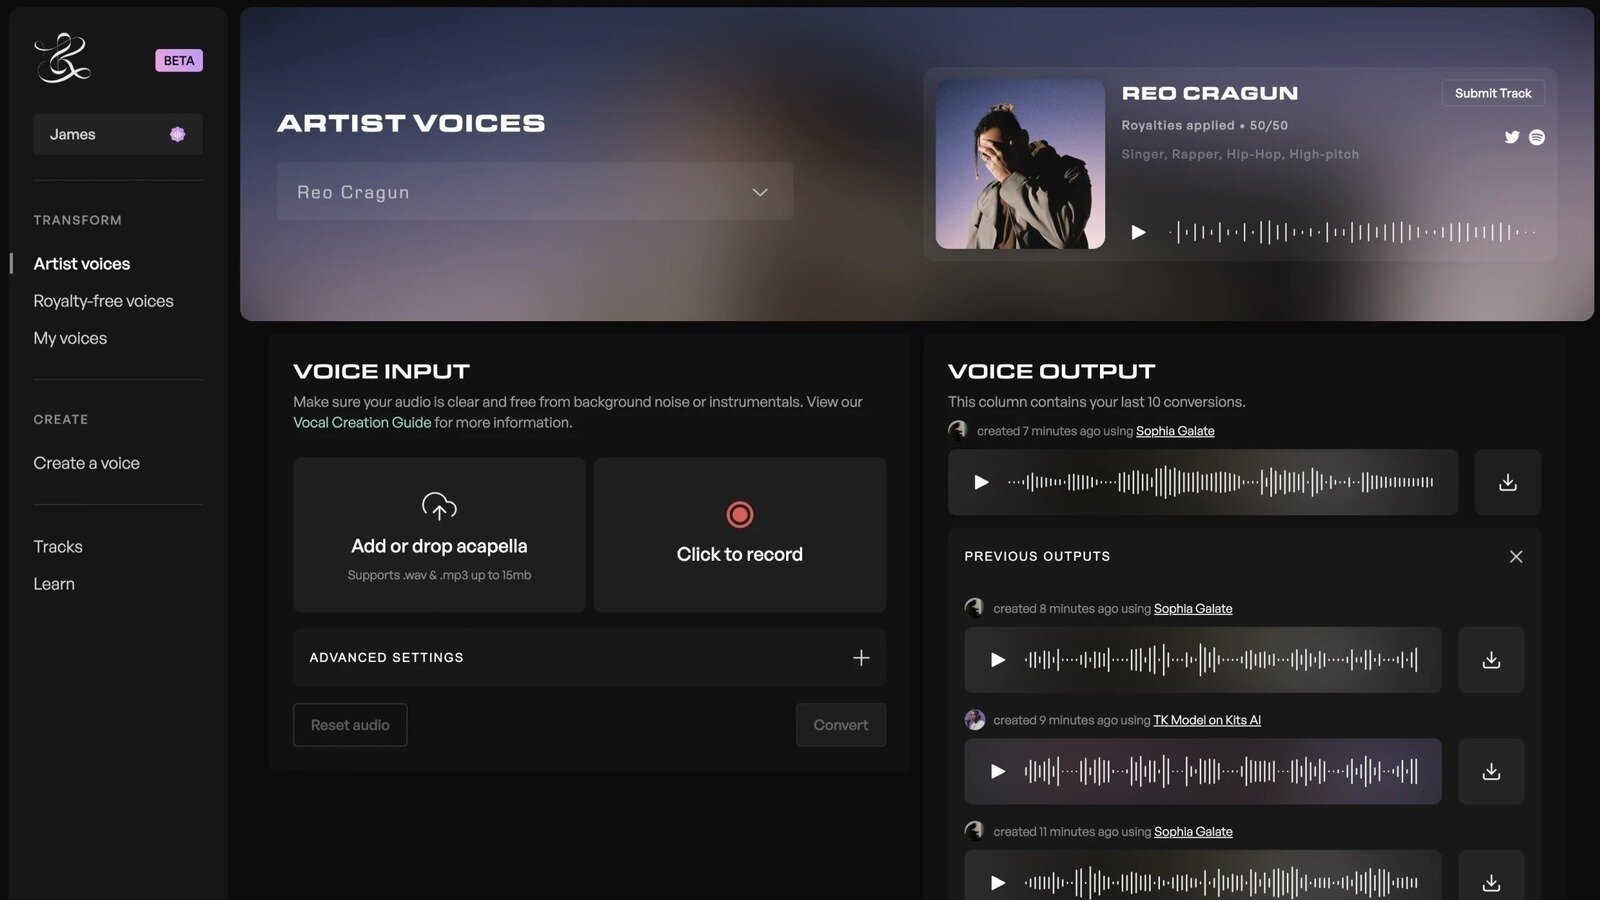
Task: Play the latest conversion from 7 minutes ago
Action: click(981, 482)
